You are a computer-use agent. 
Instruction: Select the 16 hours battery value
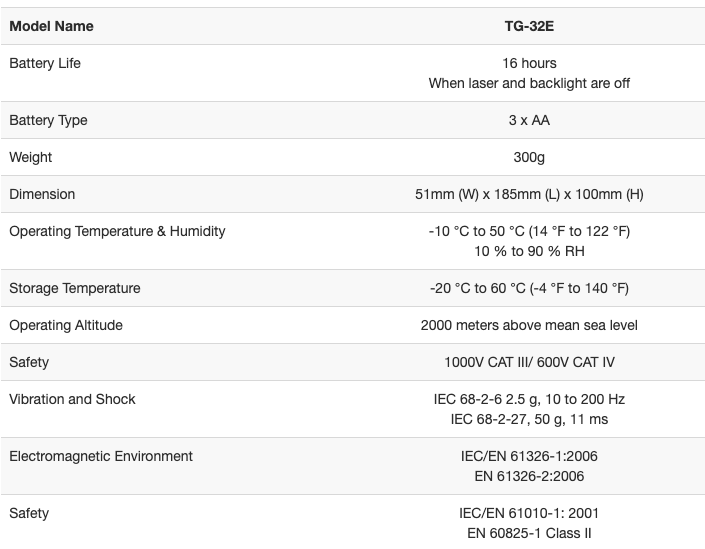click(x=529, y=63)
